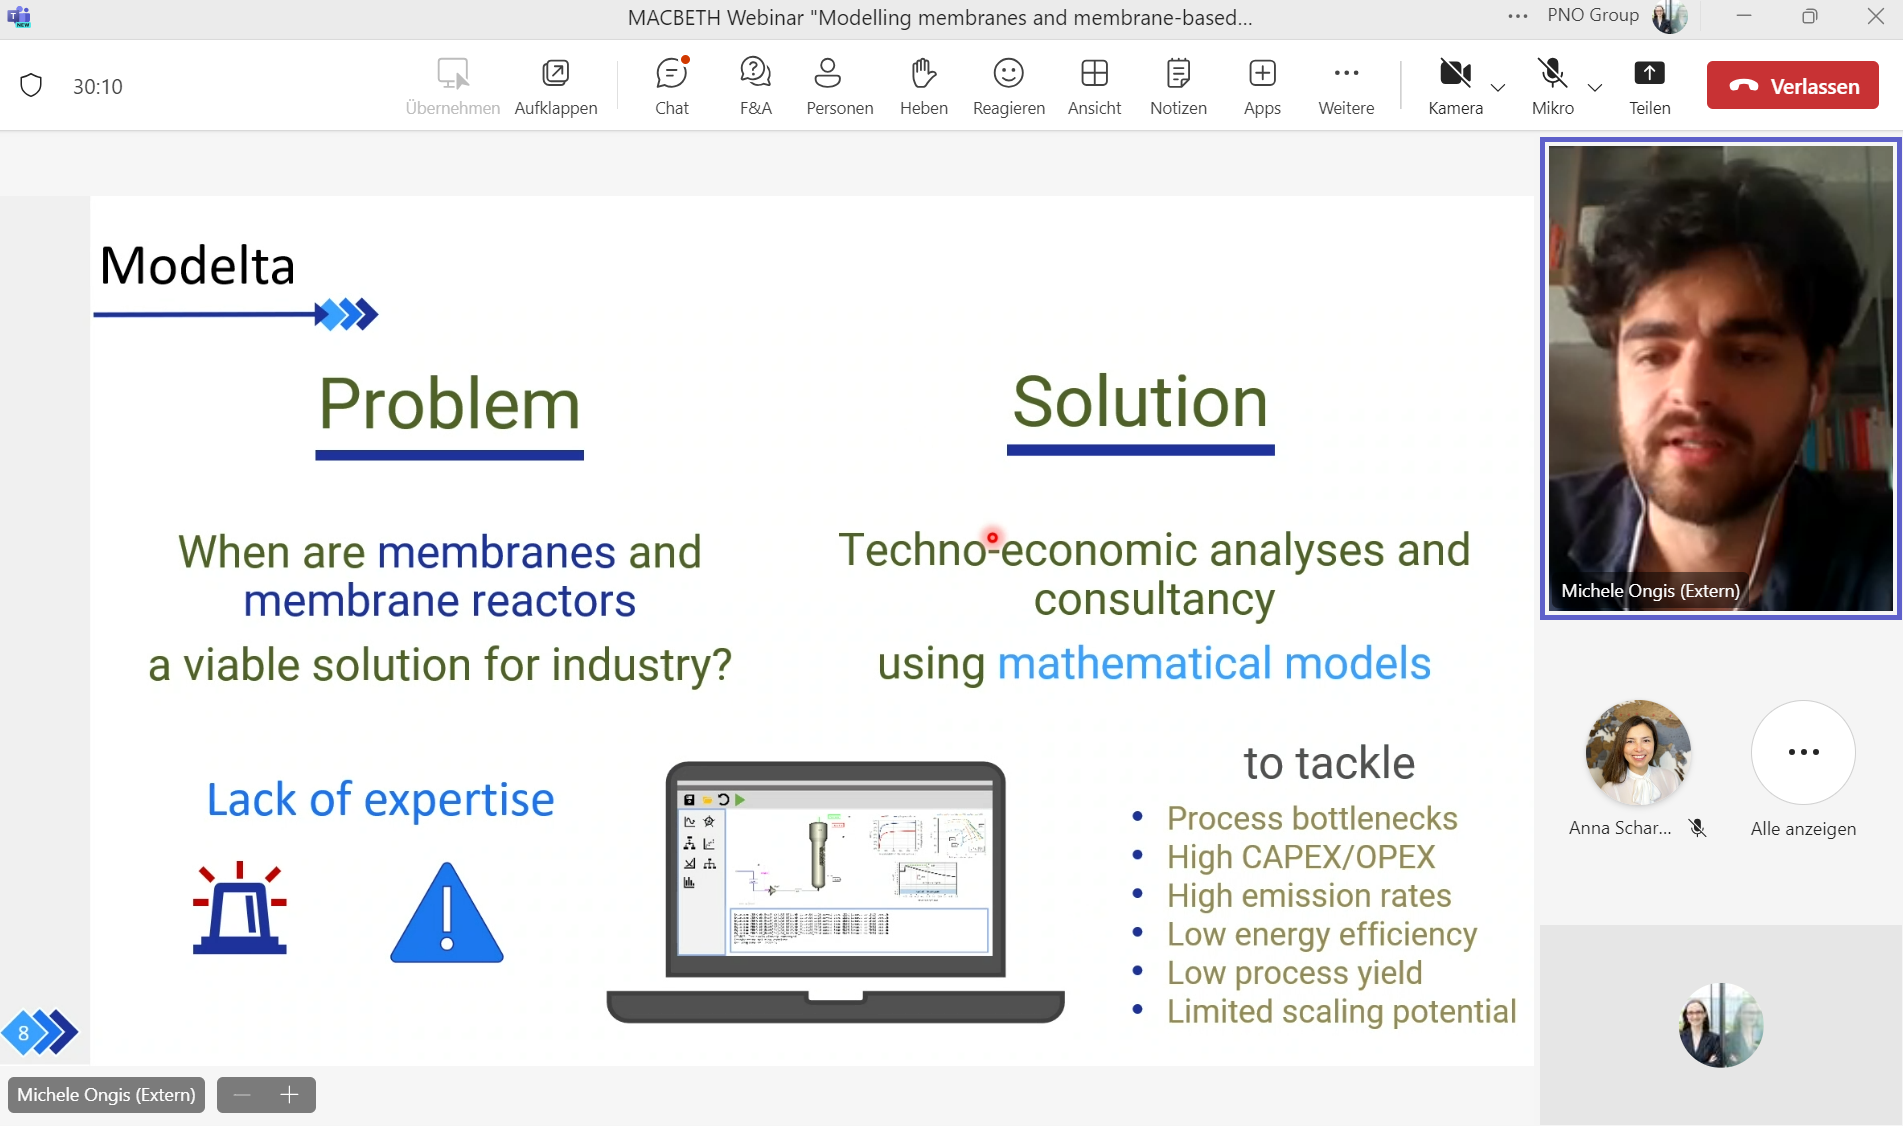1903x1126 pixels.
Task: Raise hand with Heben
Action: pos(923,86)
